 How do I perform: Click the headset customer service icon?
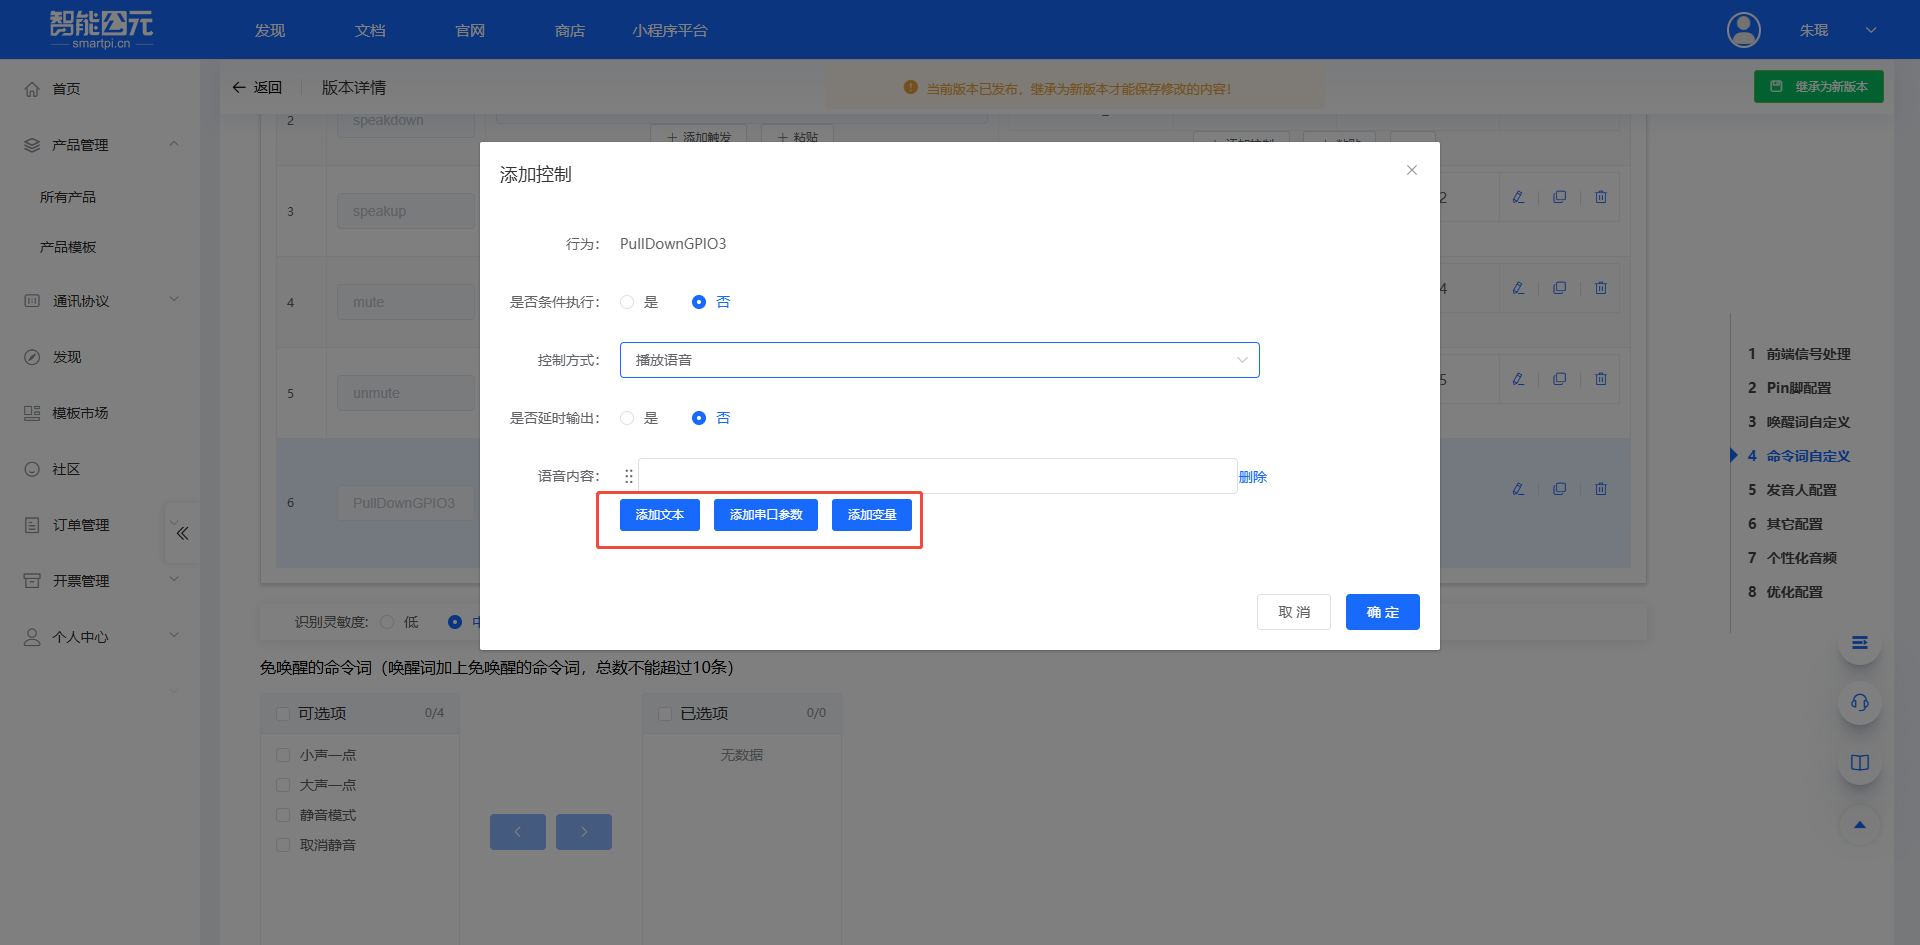(1859, 703)
